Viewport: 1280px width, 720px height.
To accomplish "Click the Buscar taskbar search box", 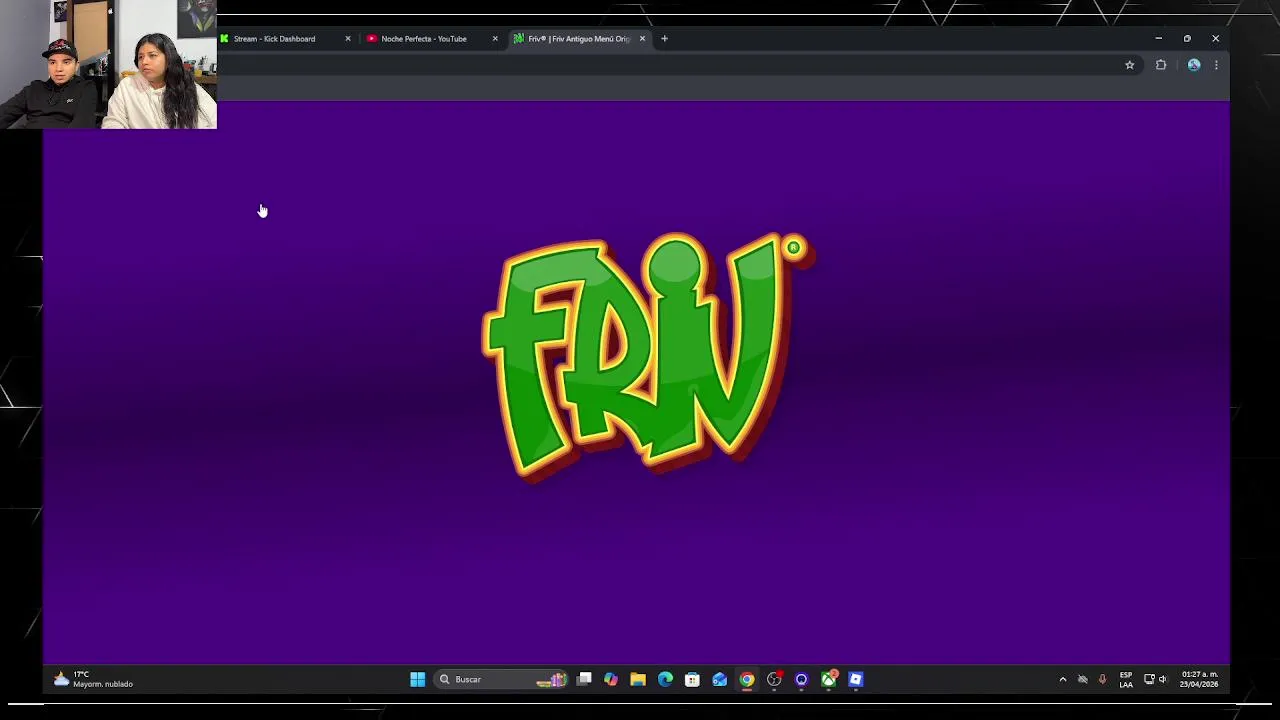I will pyautogui.click(x=503, y=680).
